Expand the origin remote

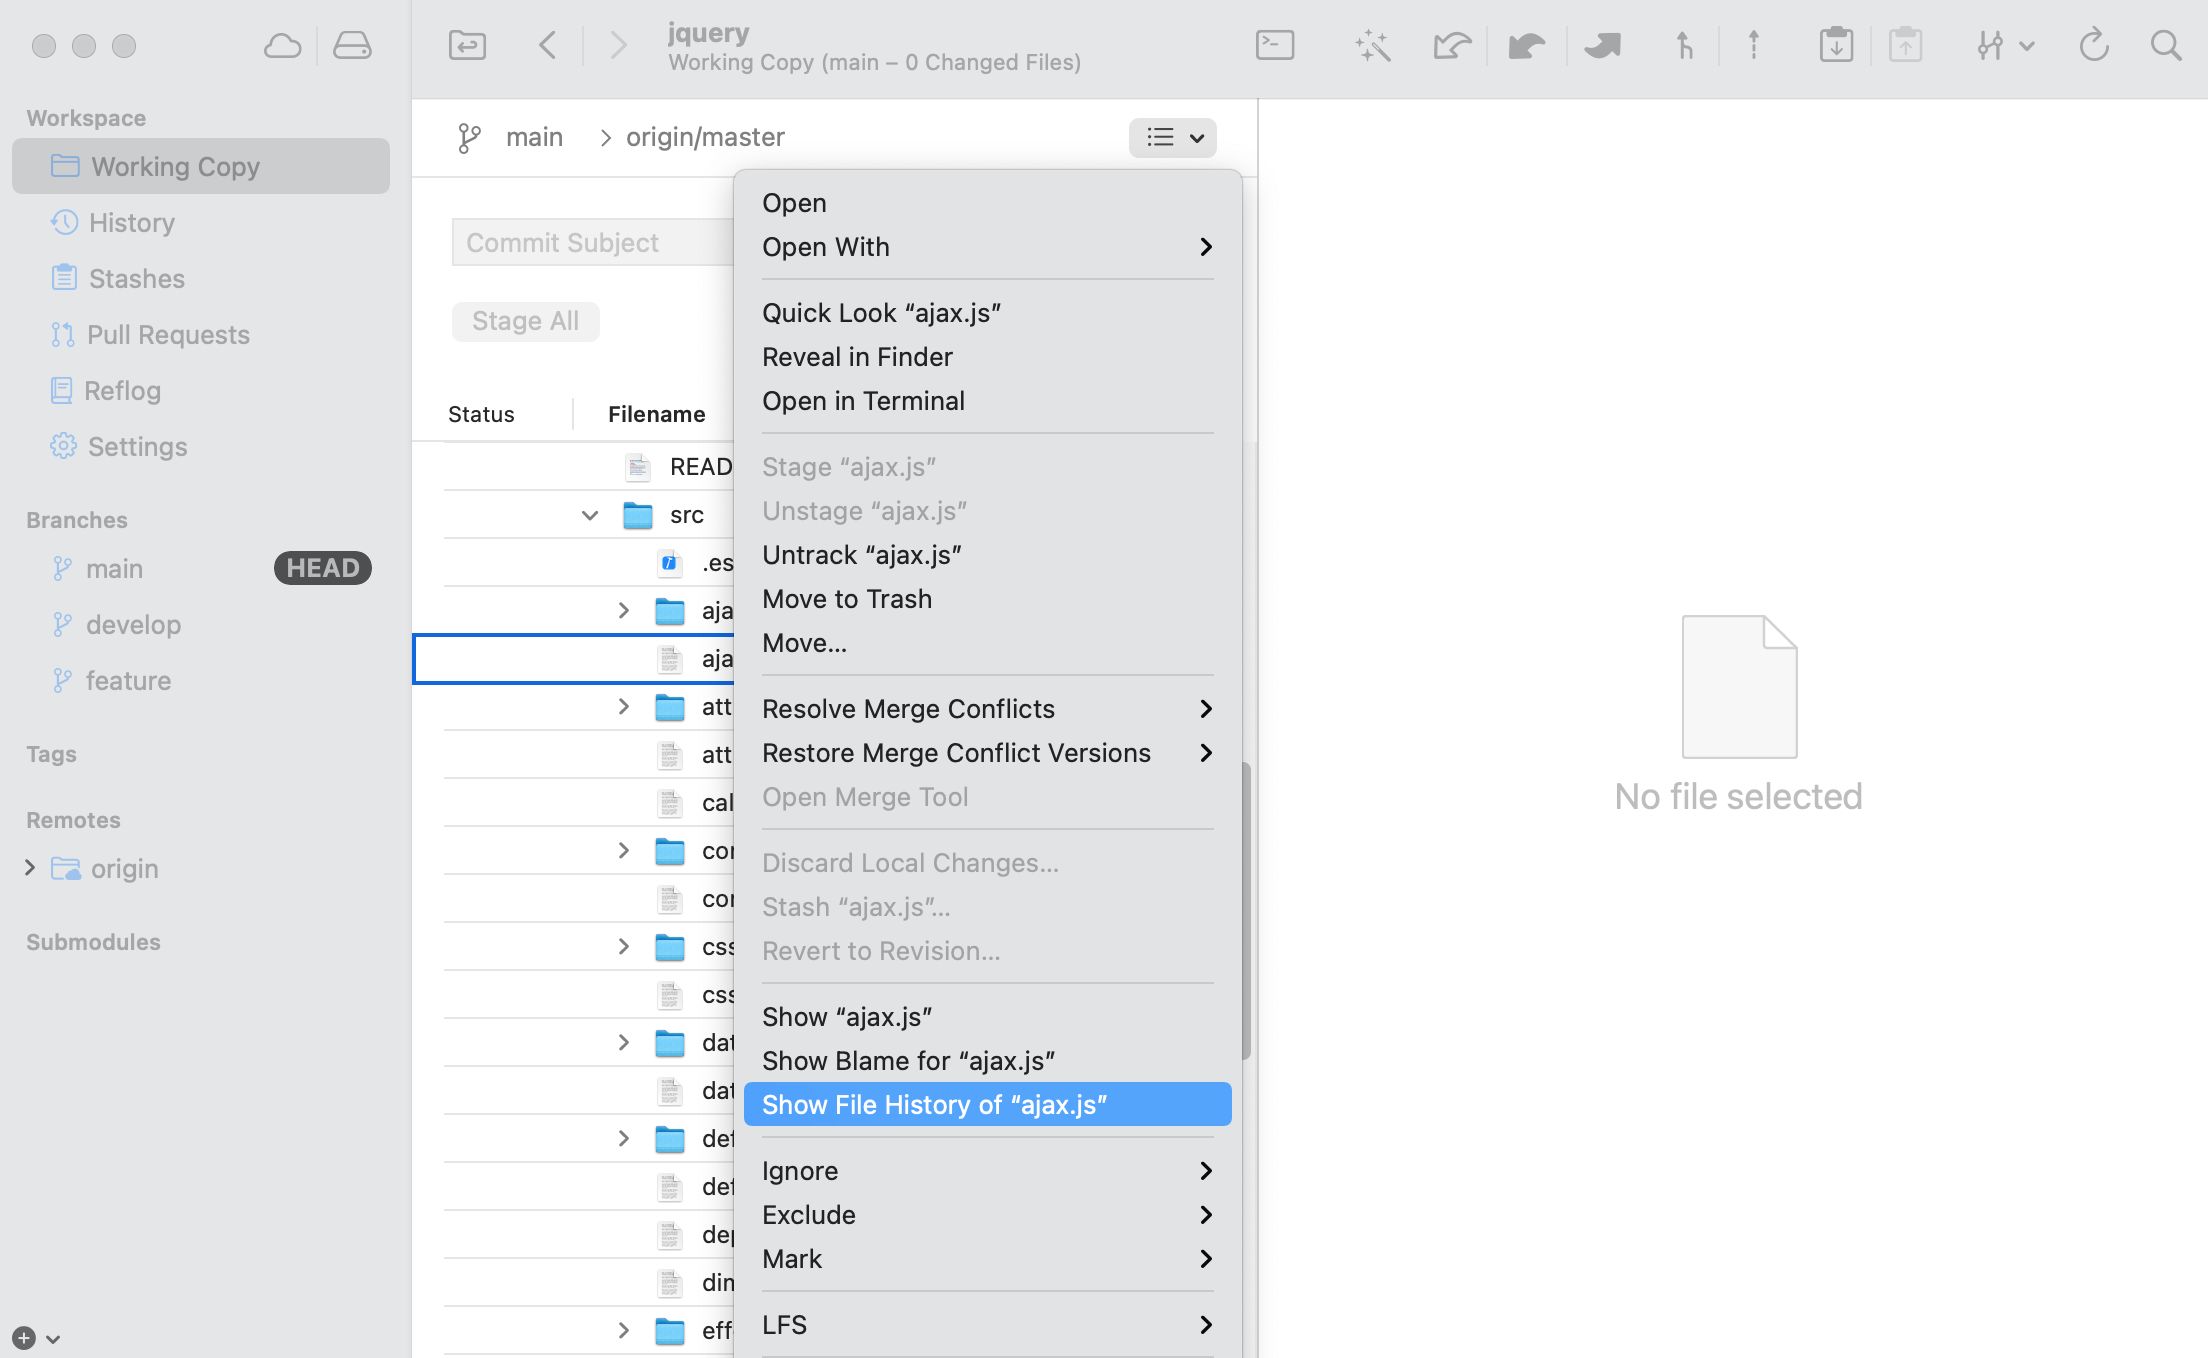30,868
